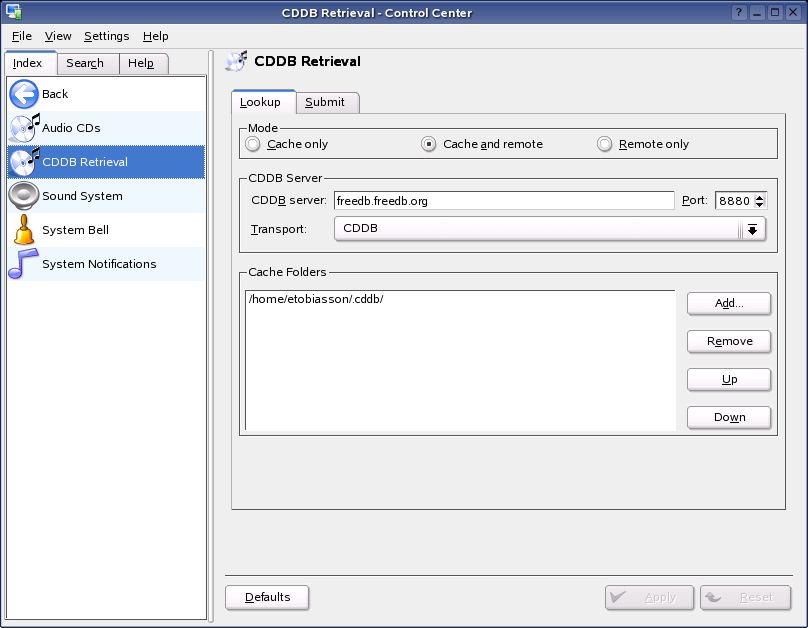Click the CDDB Retrieval disc icon in sidebar
Image resolution: width=808 pixels, height=628 pixels.
24,162
